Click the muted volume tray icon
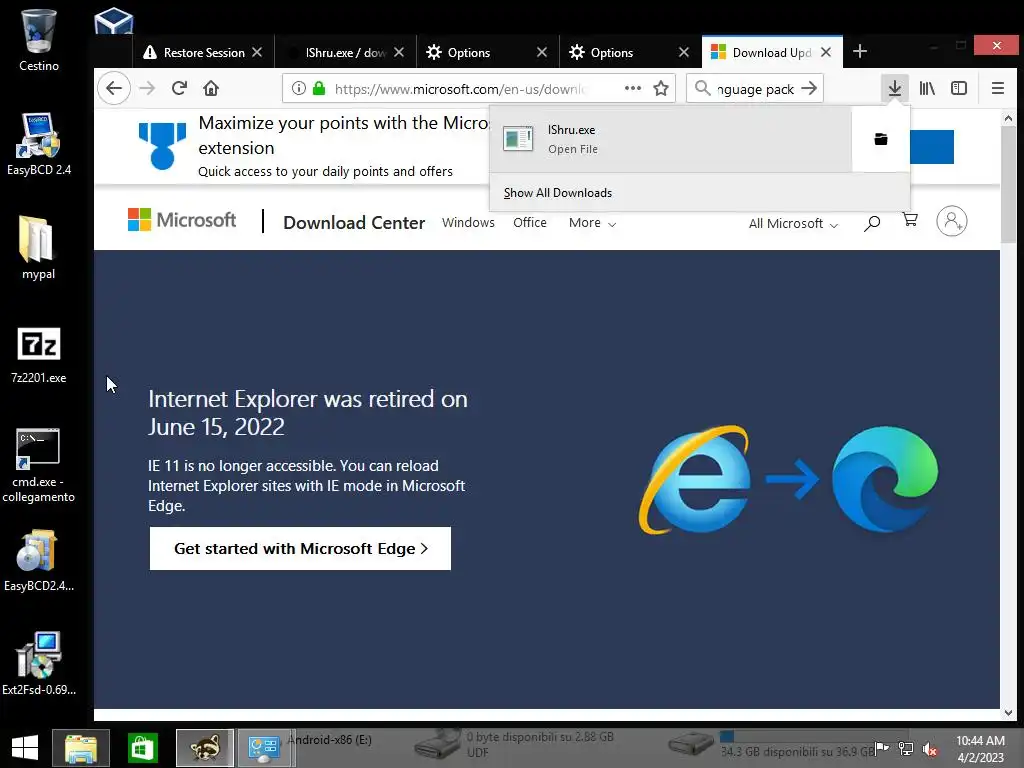The height and width of the screenshot is (768, 1024). pos(930,749)
